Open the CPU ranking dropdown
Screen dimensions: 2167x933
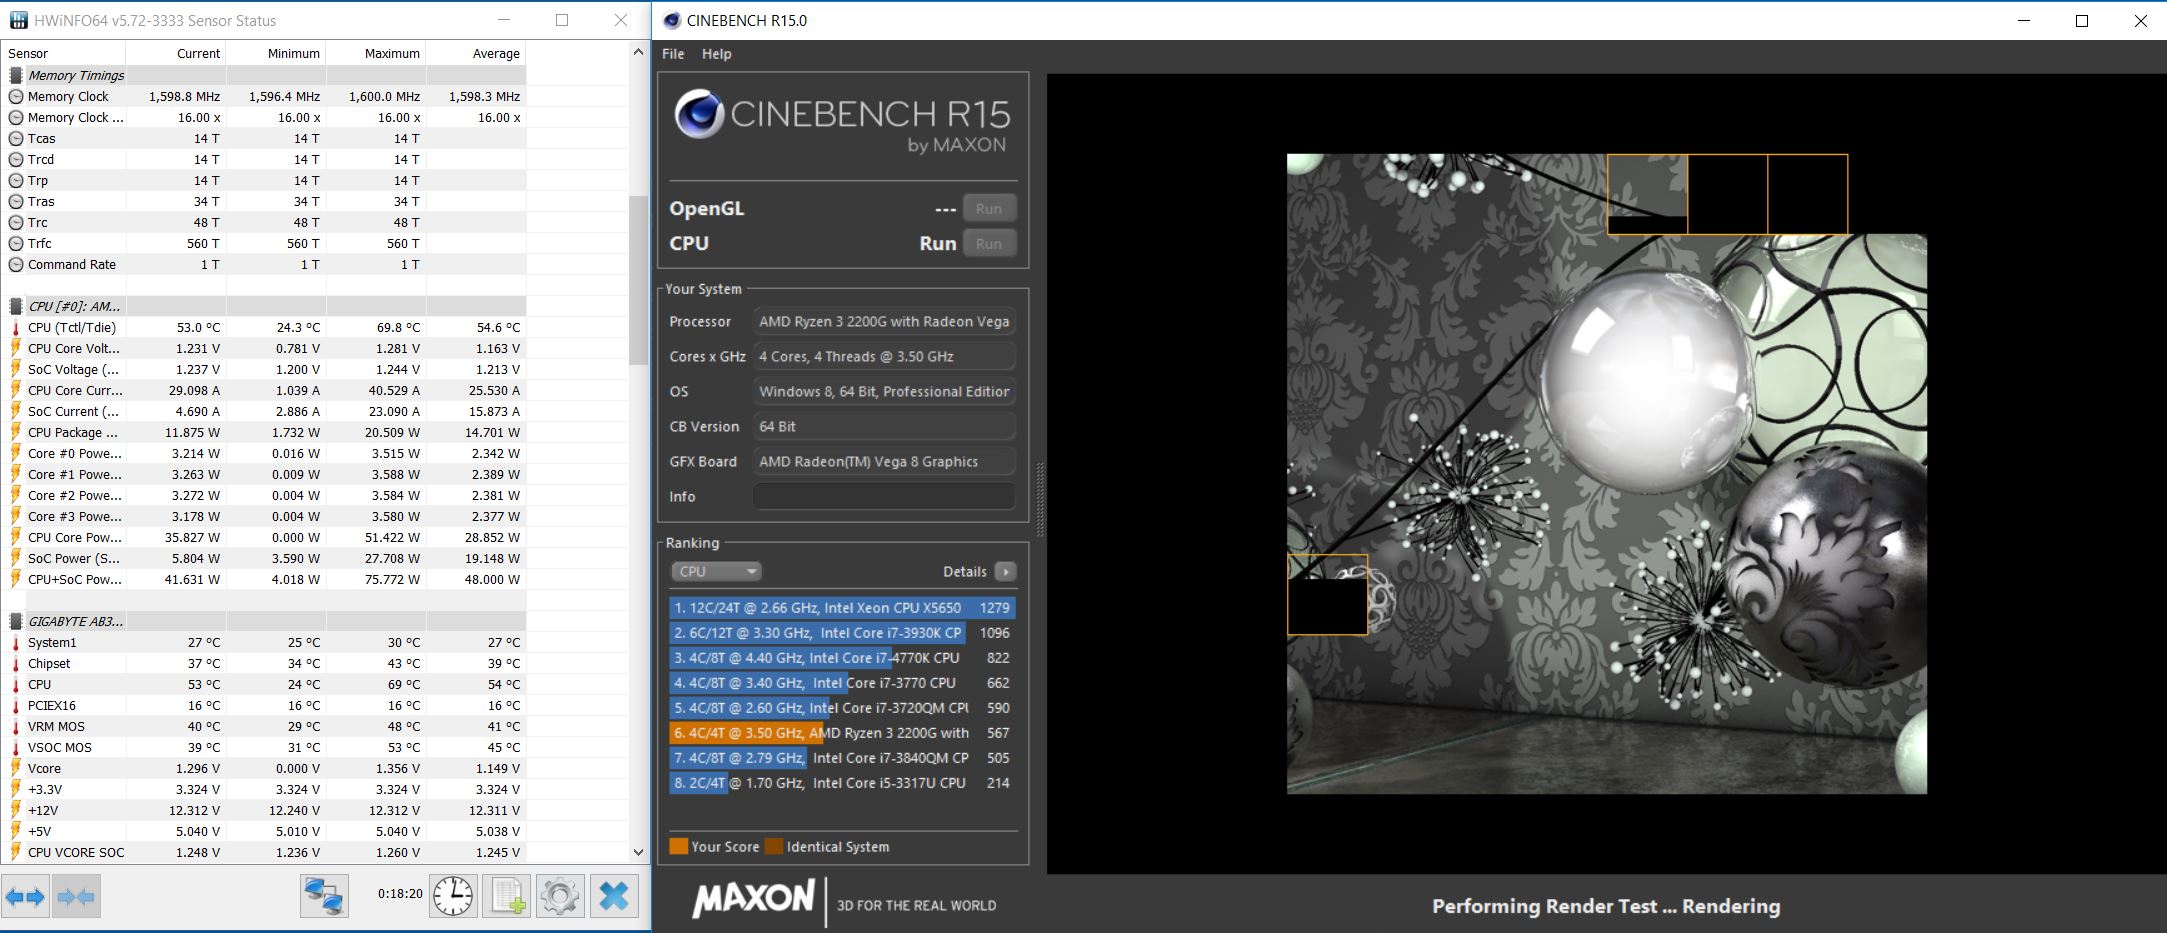(716, 571)
